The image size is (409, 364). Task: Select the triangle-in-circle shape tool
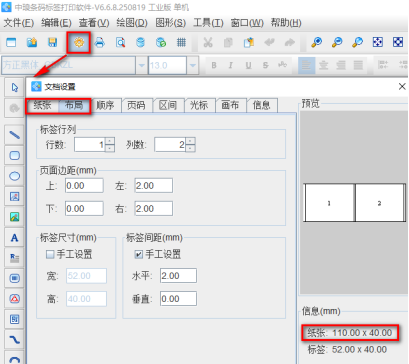[x=14, y=299]
